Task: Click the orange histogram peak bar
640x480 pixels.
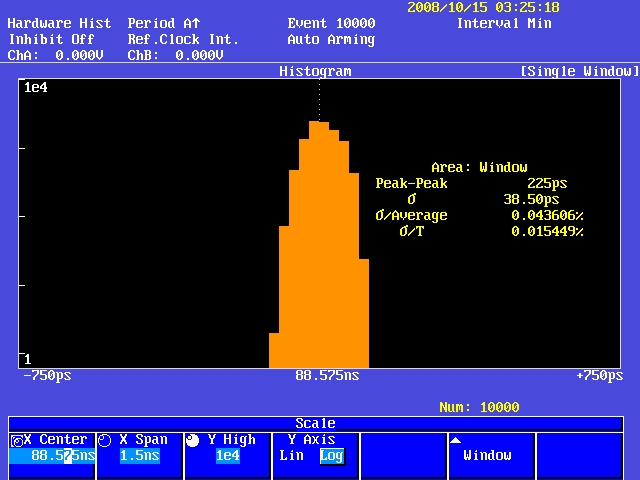Action: (x=319, y=244)
